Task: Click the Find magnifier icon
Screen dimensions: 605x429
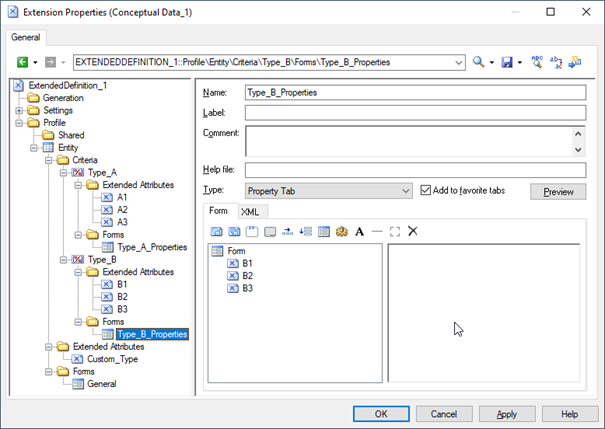Action: click(x=479, y=62)
